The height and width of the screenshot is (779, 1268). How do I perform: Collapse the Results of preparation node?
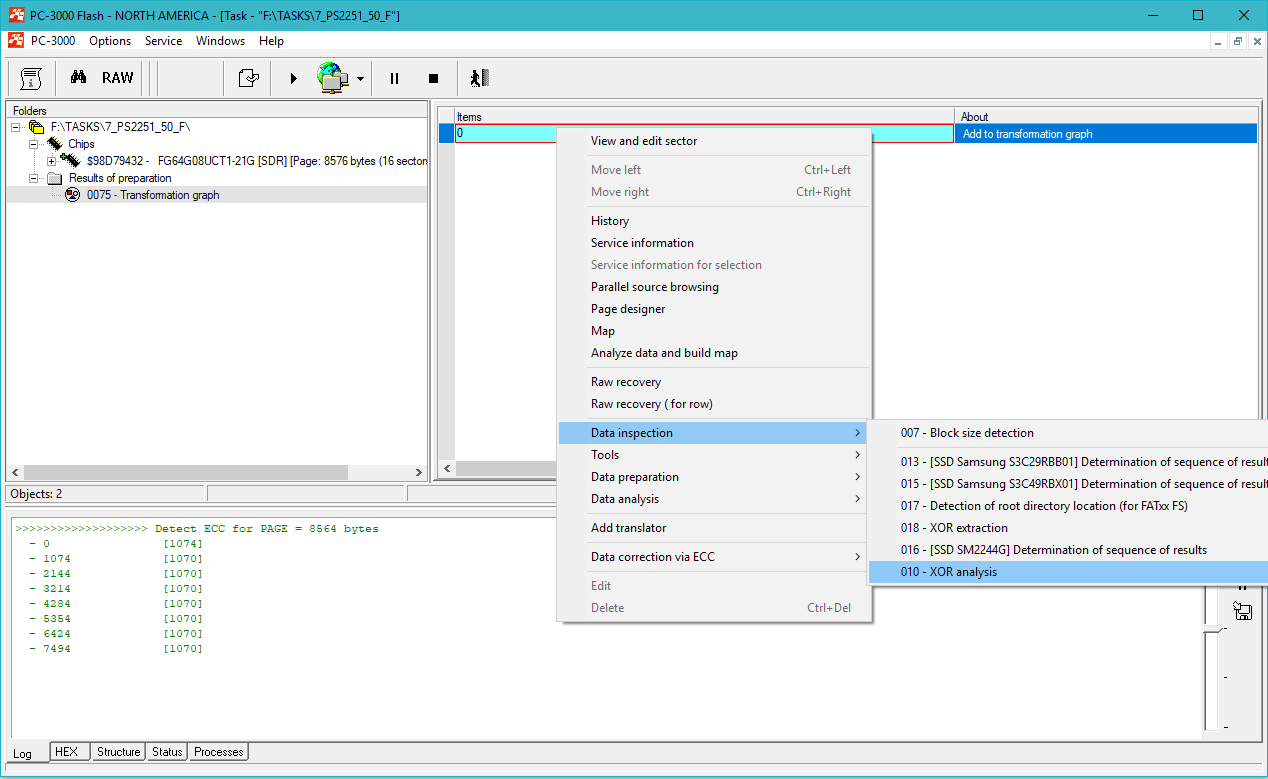coord(34,178)
